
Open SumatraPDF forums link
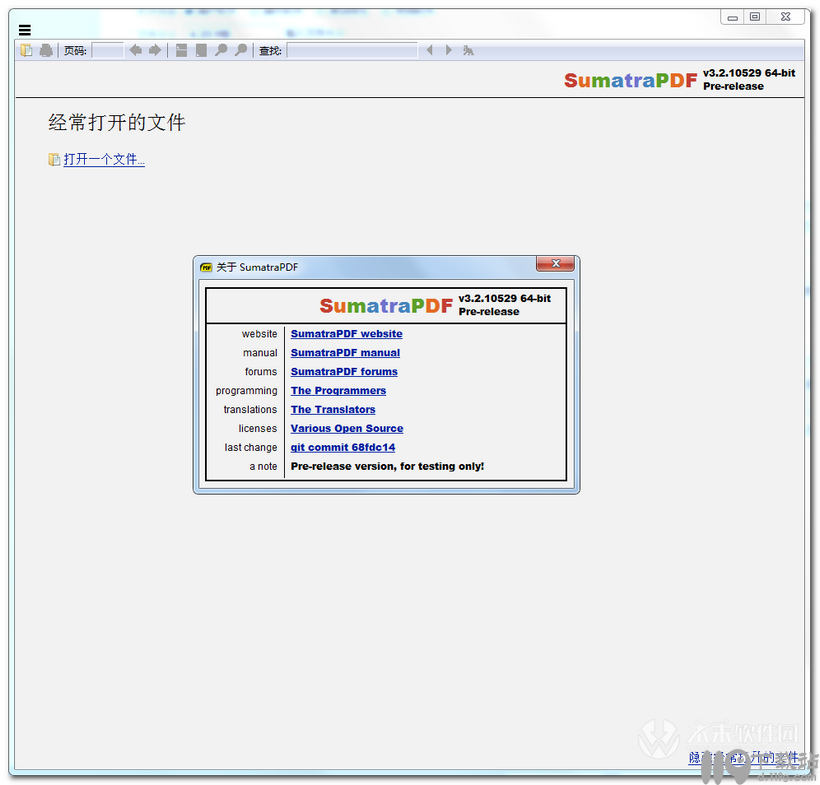click(x=344, y=371)
